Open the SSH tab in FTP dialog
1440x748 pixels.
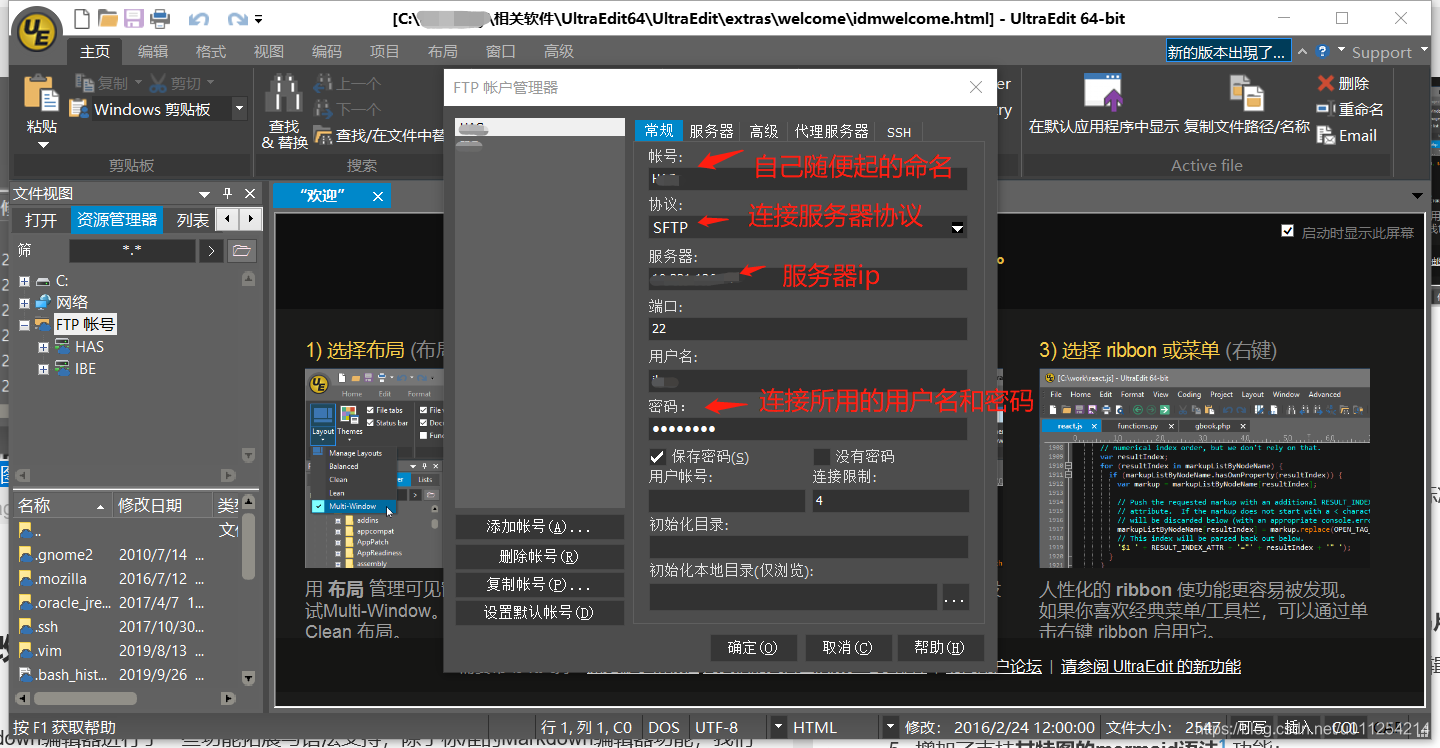[x=899, y=131]
